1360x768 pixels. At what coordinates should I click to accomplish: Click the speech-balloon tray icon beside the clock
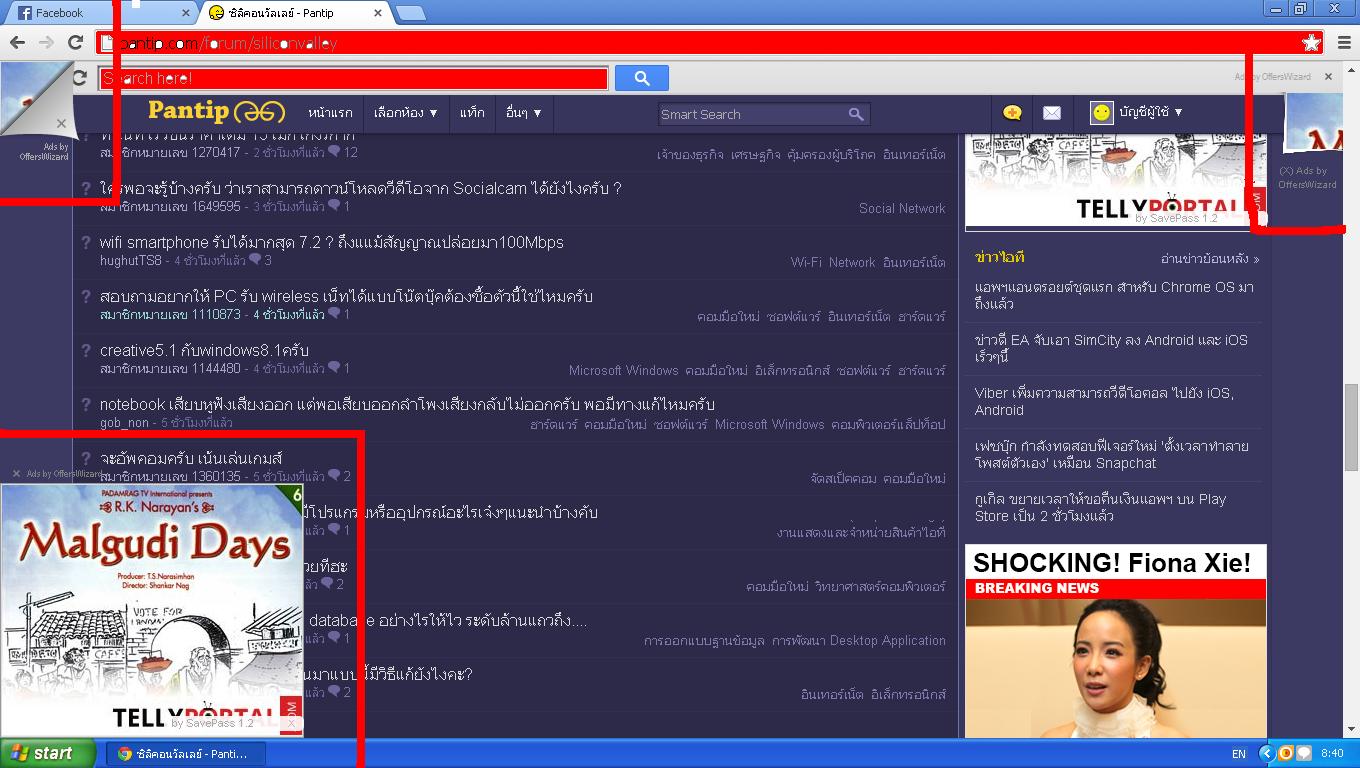click(x=1304, y=753)
